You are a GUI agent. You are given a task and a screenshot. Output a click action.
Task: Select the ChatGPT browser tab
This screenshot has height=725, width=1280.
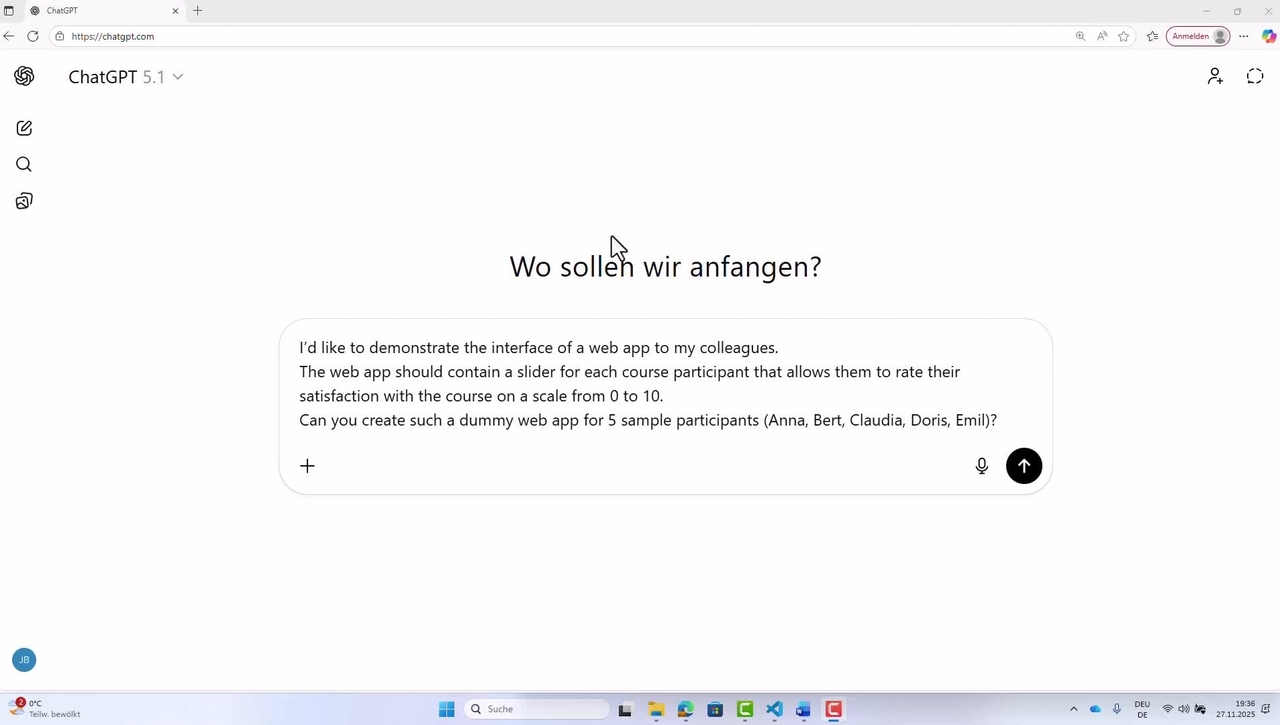pos(100,11)
